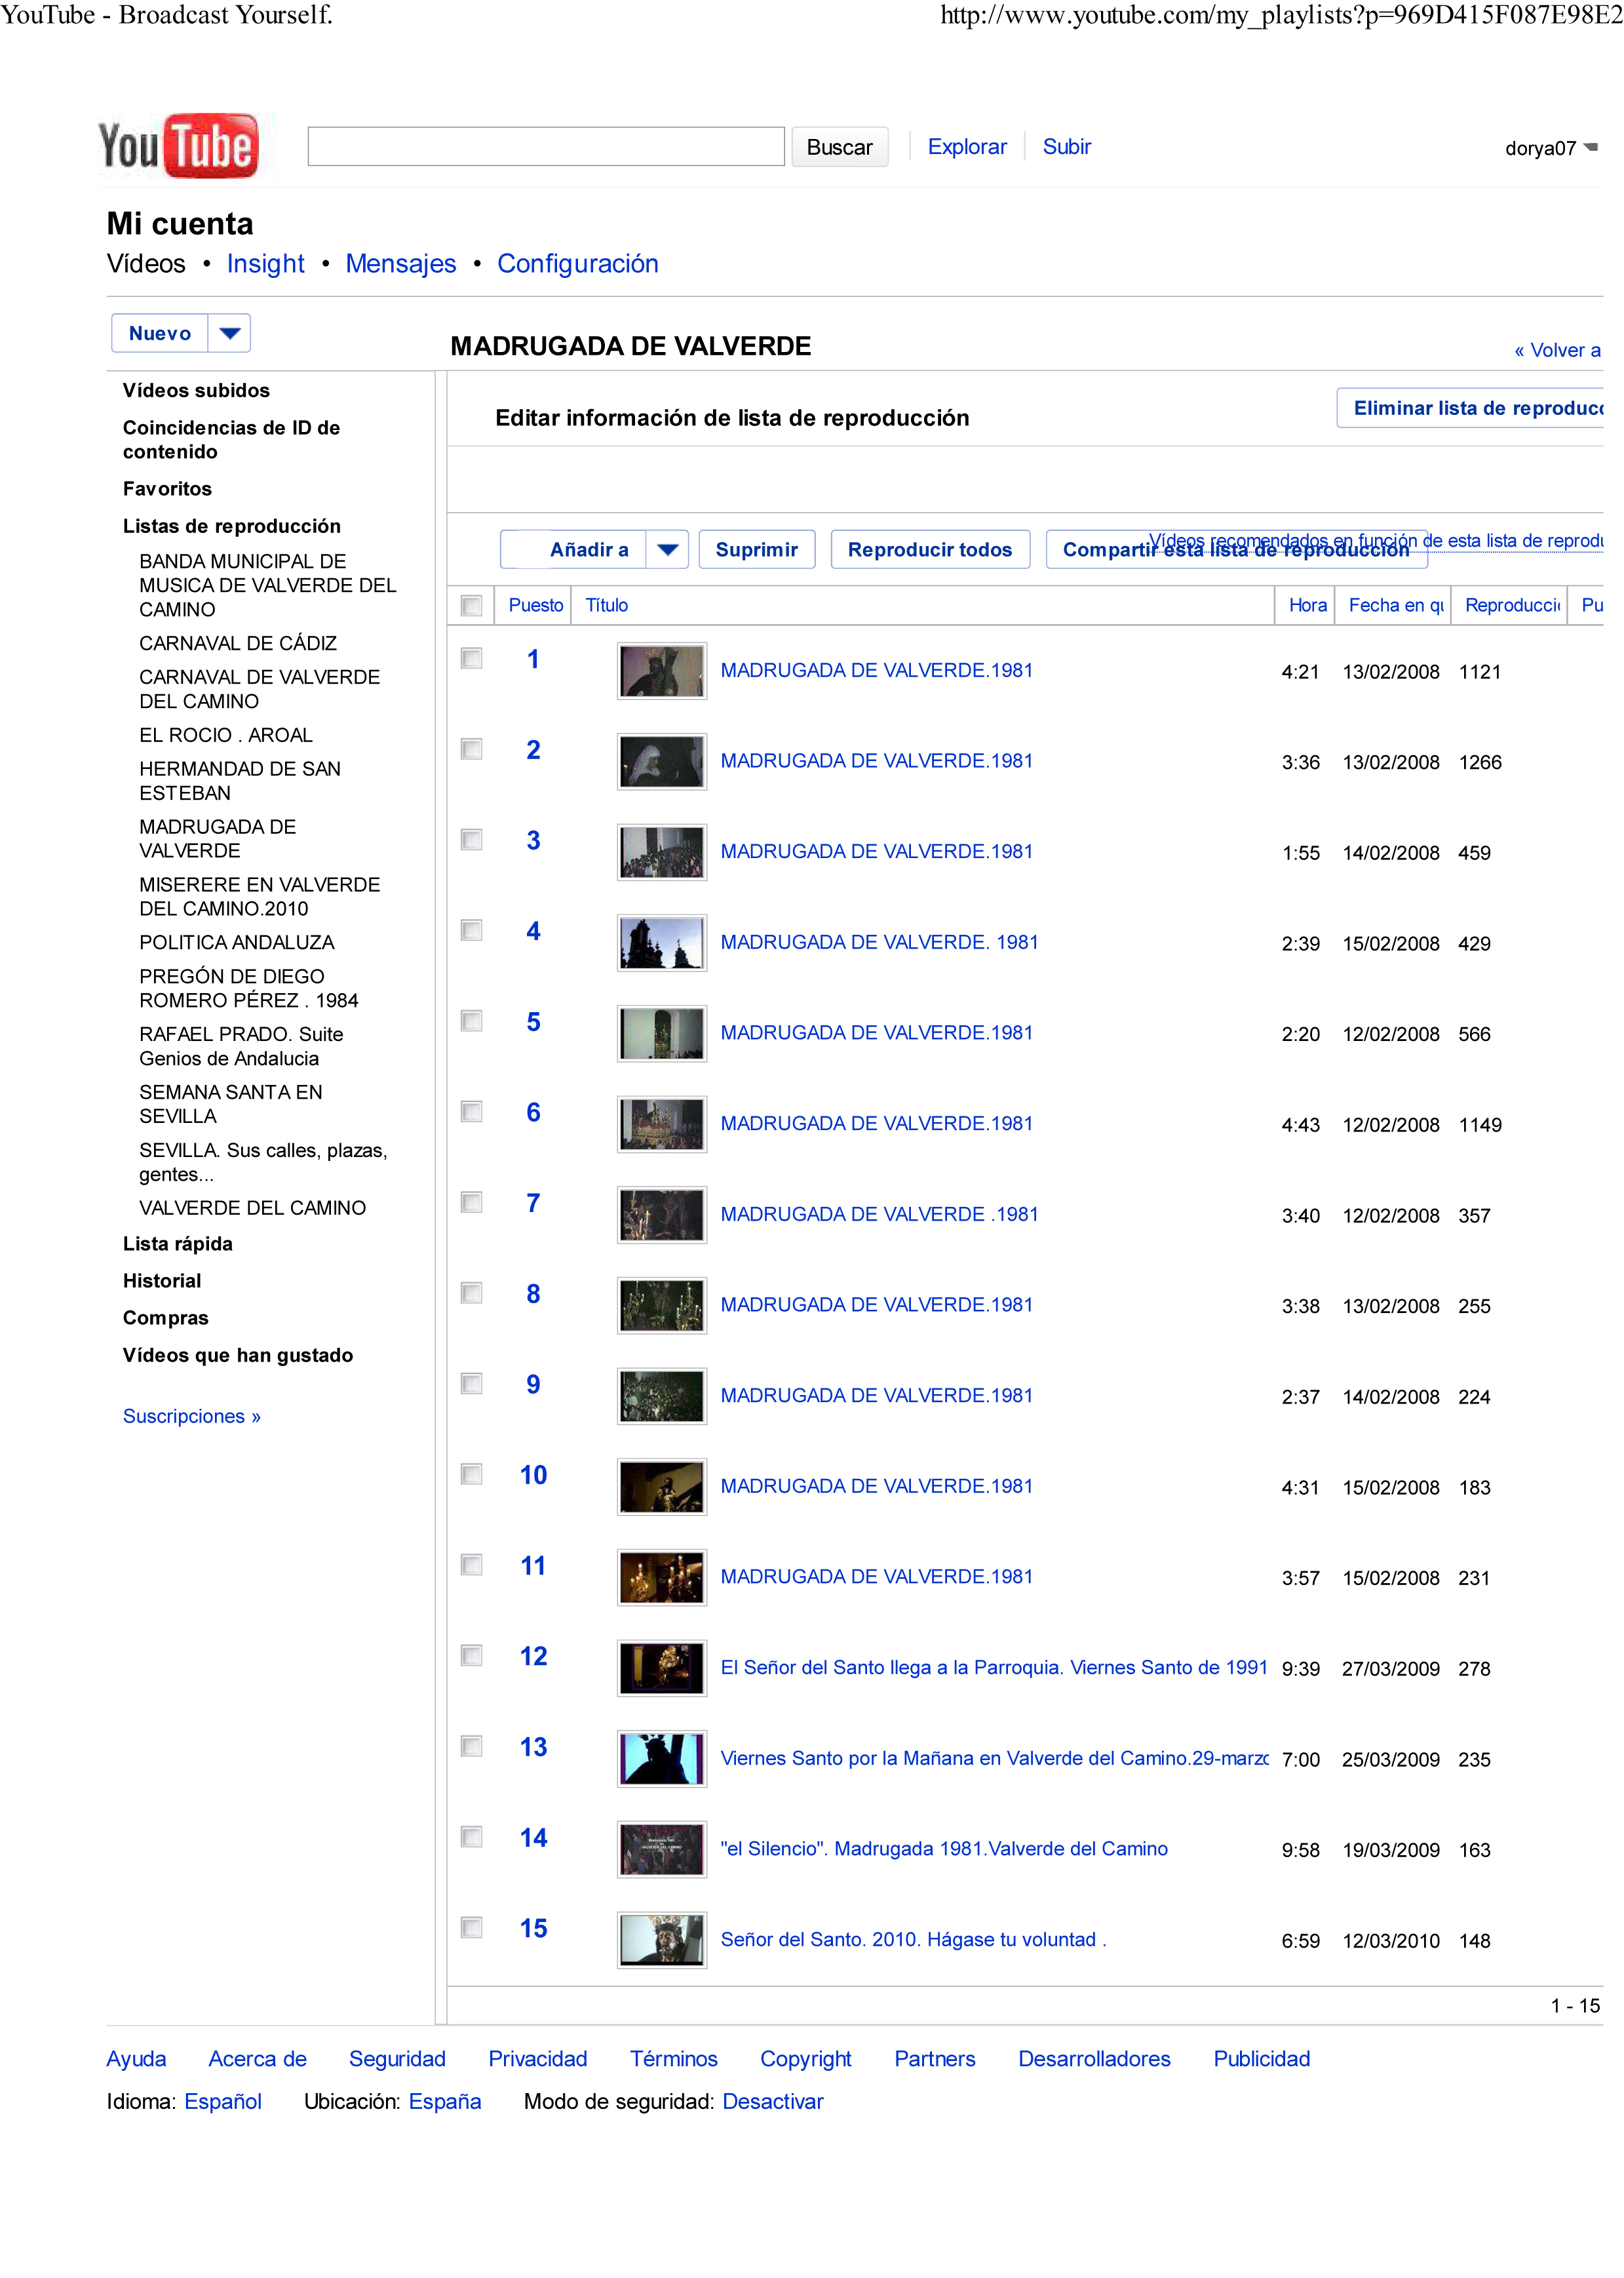Go to the Configuración tab

(x=577, y=263)
